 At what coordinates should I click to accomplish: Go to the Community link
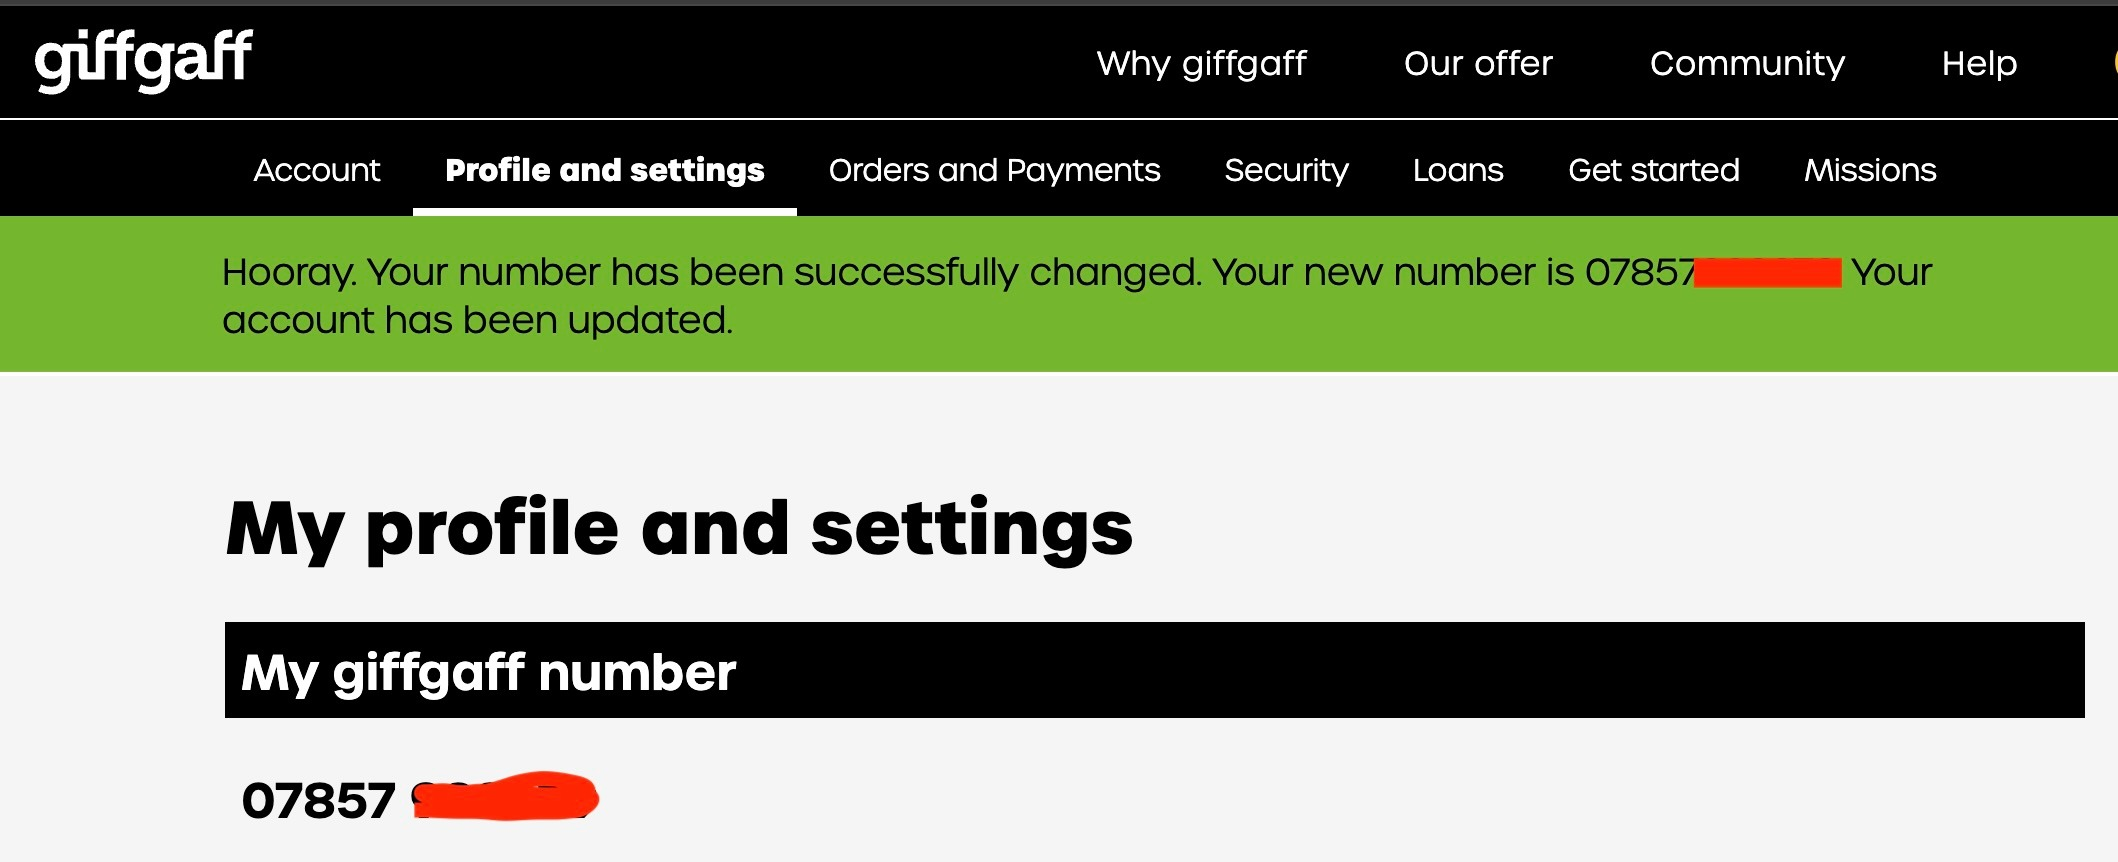[x=1746, y=63]
